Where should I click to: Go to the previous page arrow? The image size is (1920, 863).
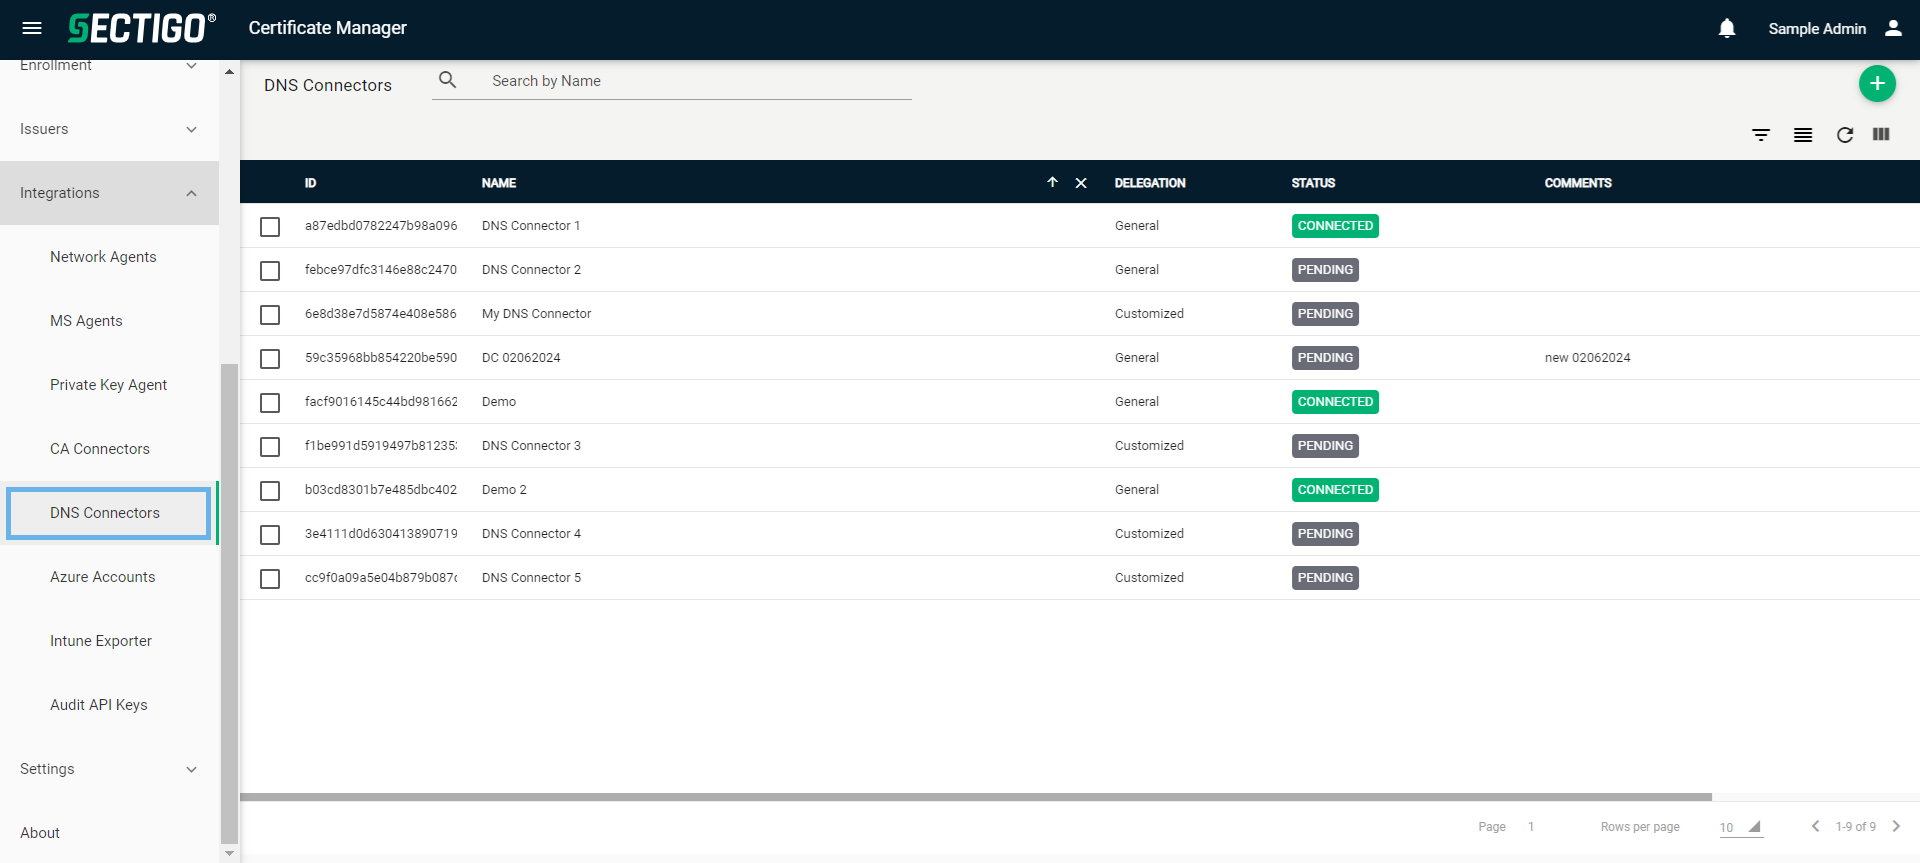(1815, 826)
